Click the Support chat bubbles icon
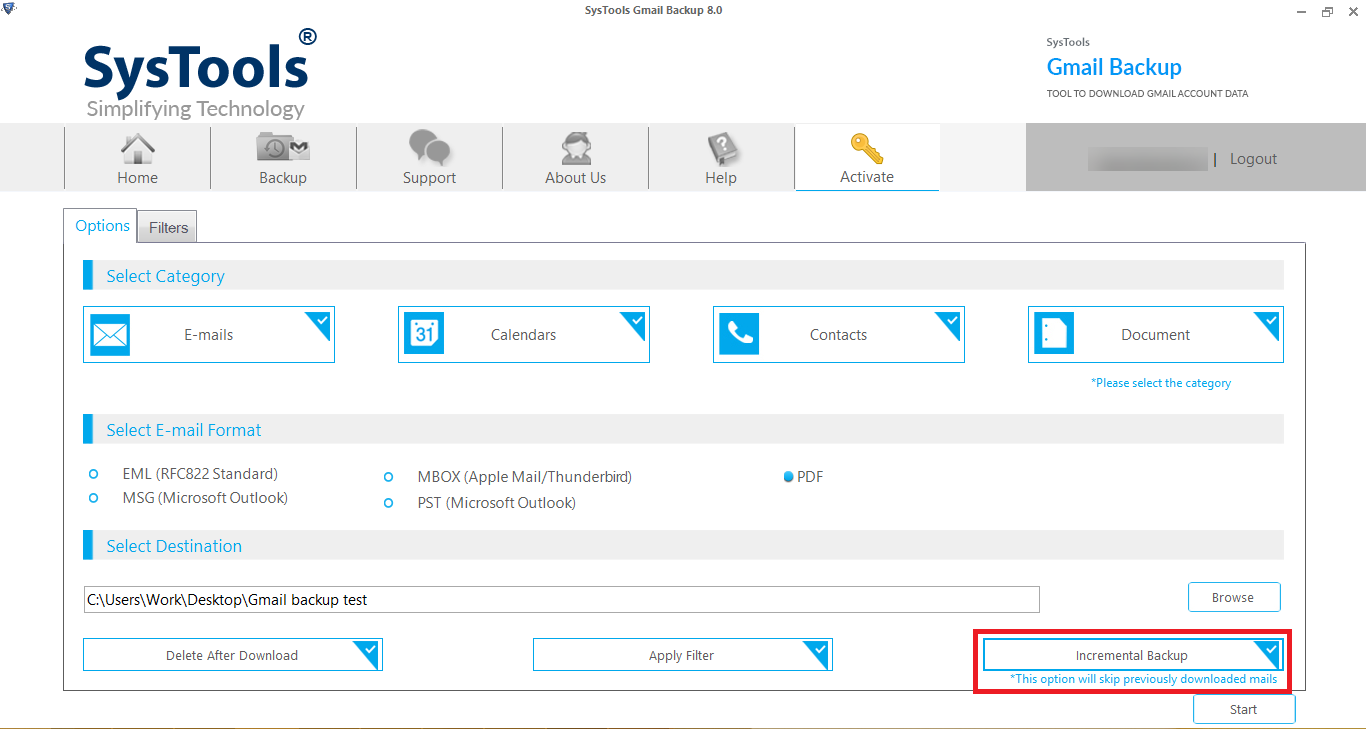The width and height of the screenshot is (1366, 729). (x=430, y=148)
